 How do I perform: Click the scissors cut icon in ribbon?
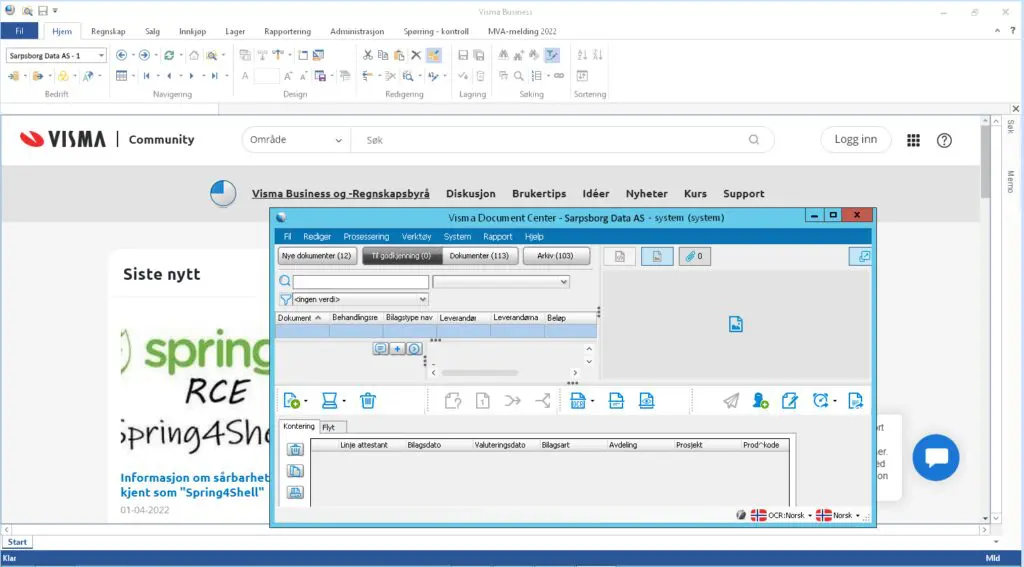[x=368, y=56]
